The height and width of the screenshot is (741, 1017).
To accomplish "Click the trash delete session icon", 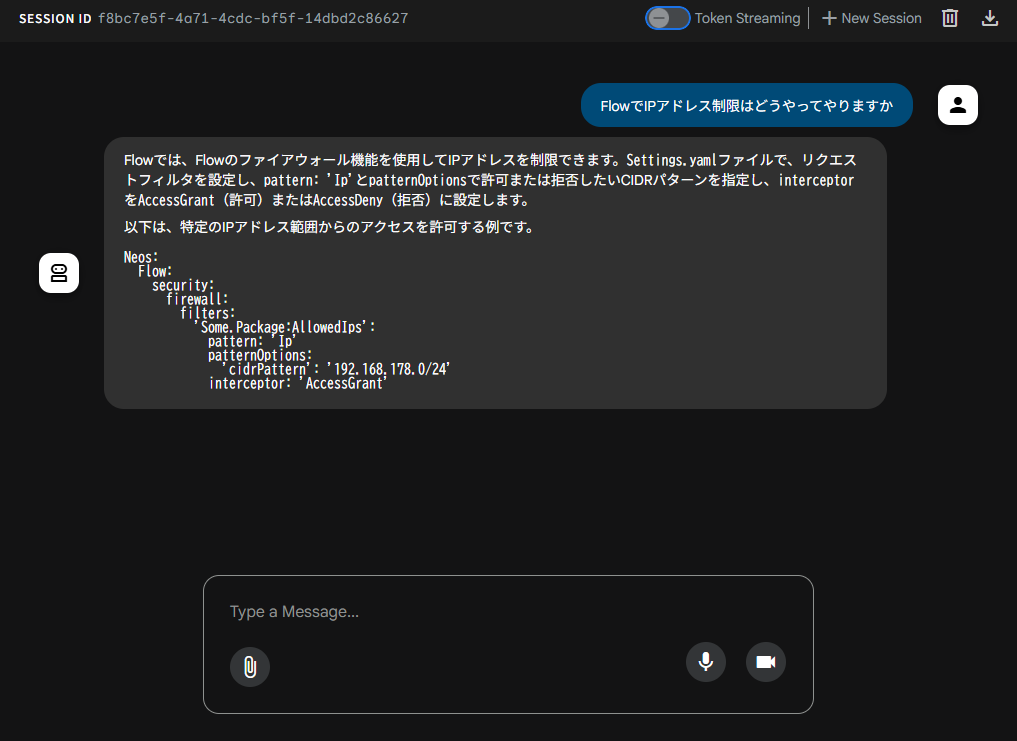I will point(950,18).
